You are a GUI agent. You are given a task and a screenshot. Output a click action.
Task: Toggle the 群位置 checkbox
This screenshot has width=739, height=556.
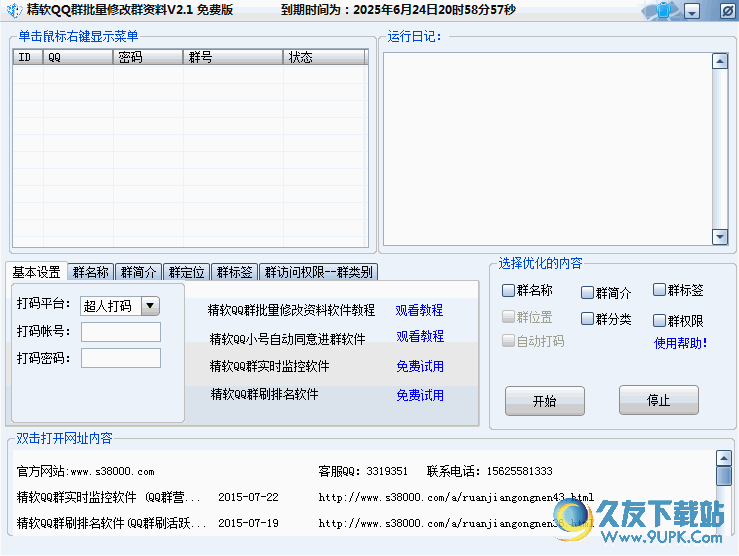pyautogui.click(x=508, y=317)
